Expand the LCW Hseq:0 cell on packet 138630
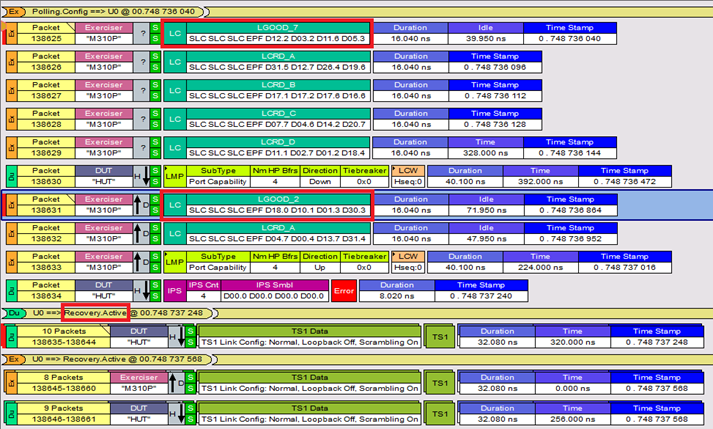 tap(408, 177)
